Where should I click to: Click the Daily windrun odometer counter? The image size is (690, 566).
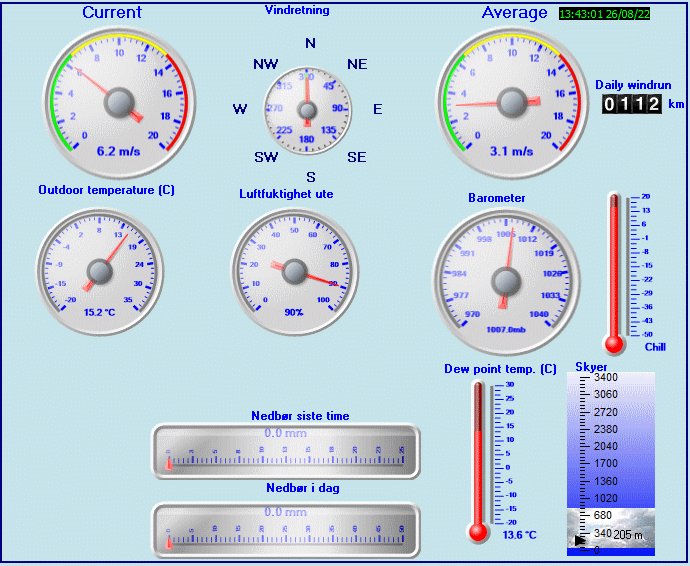tap(631, 104)
